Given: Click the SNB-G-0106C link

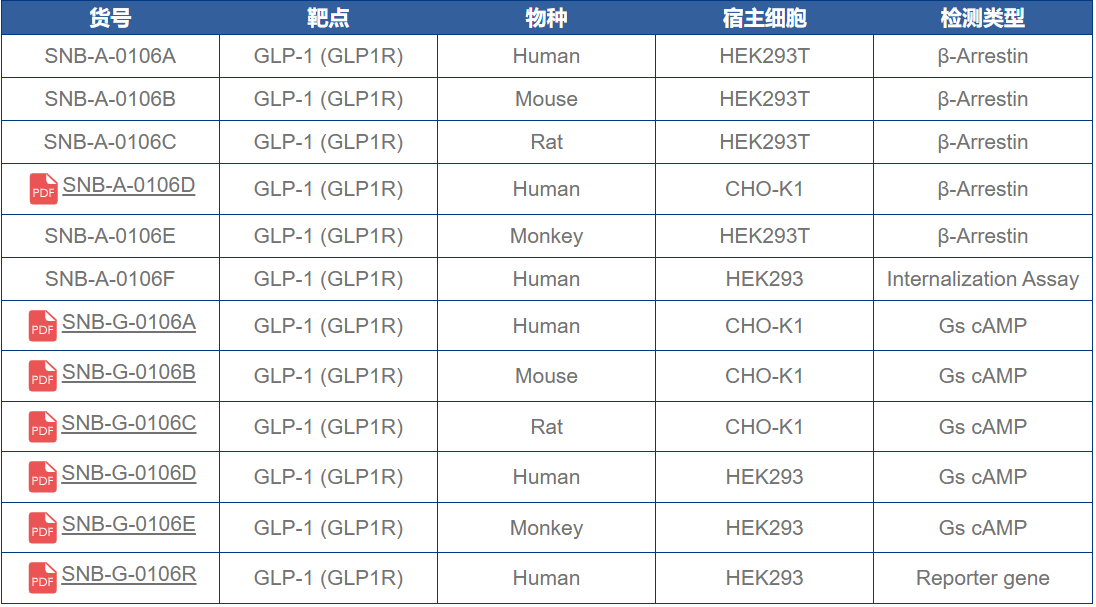Looking at the screenshot, I should 128,423.
